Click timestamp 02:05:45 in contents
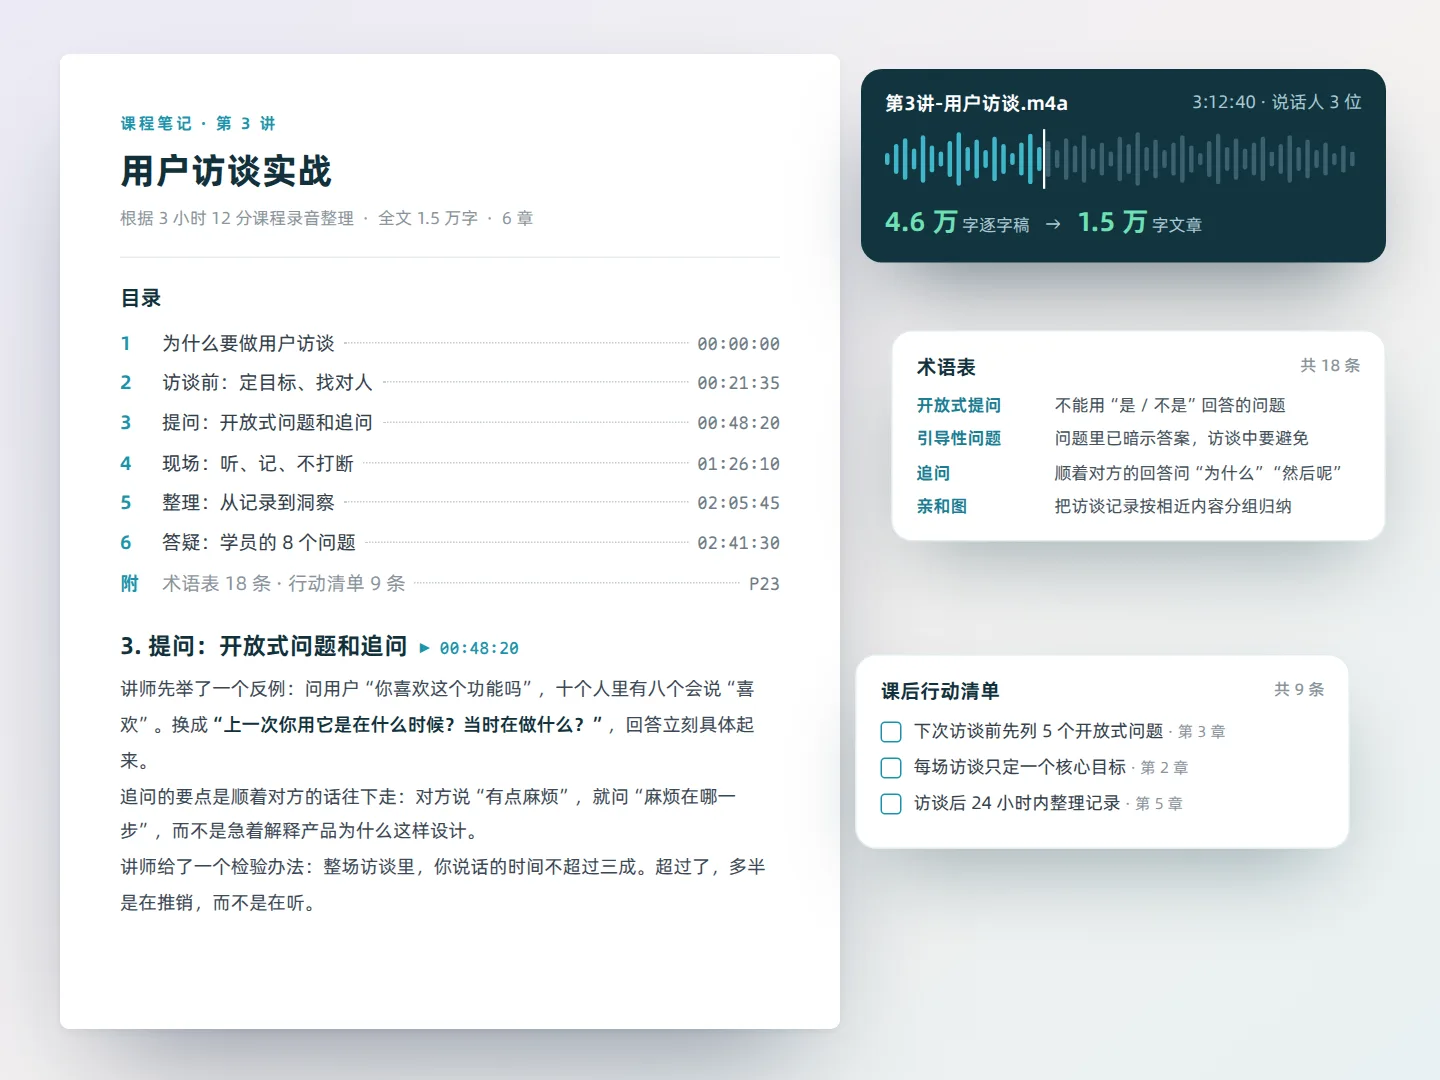The height and width of the screenshot is (1080, 1440). coord(738,503)
